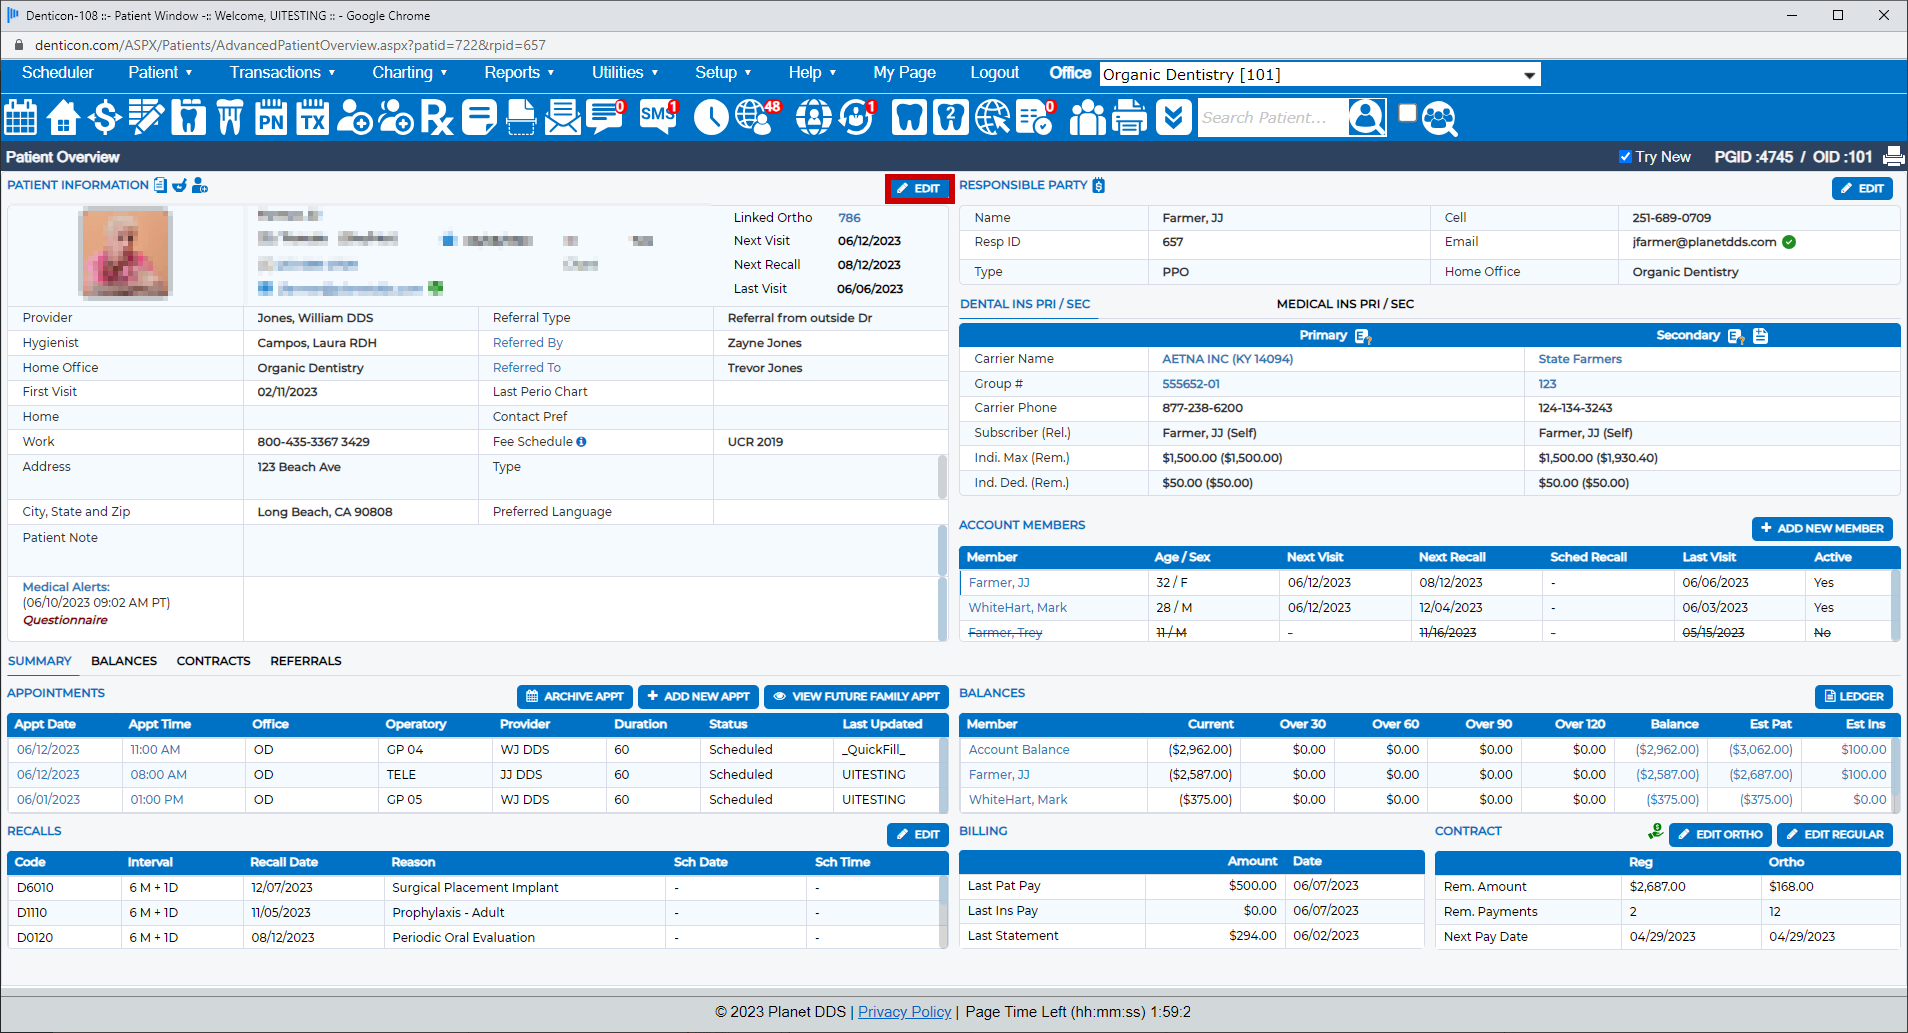Viewport: 1908px width, 1033px height.
Task: Expand the Office selection dropdown
Action: [x=1528, y=75]
